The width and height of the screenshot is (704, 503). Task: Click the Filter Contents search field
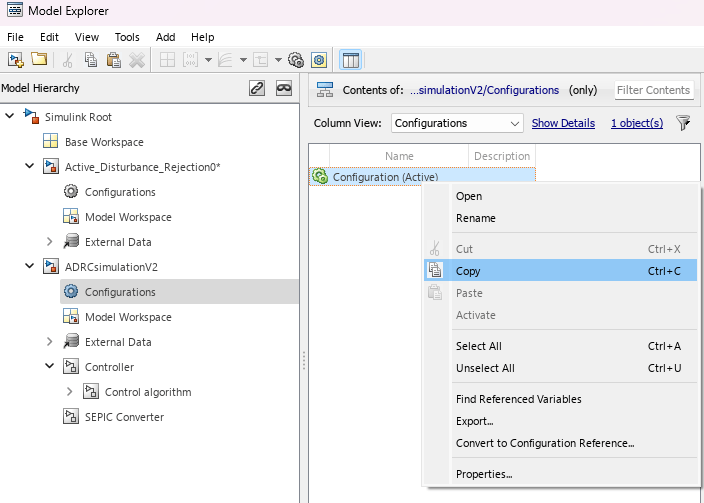tap(654, 90)
